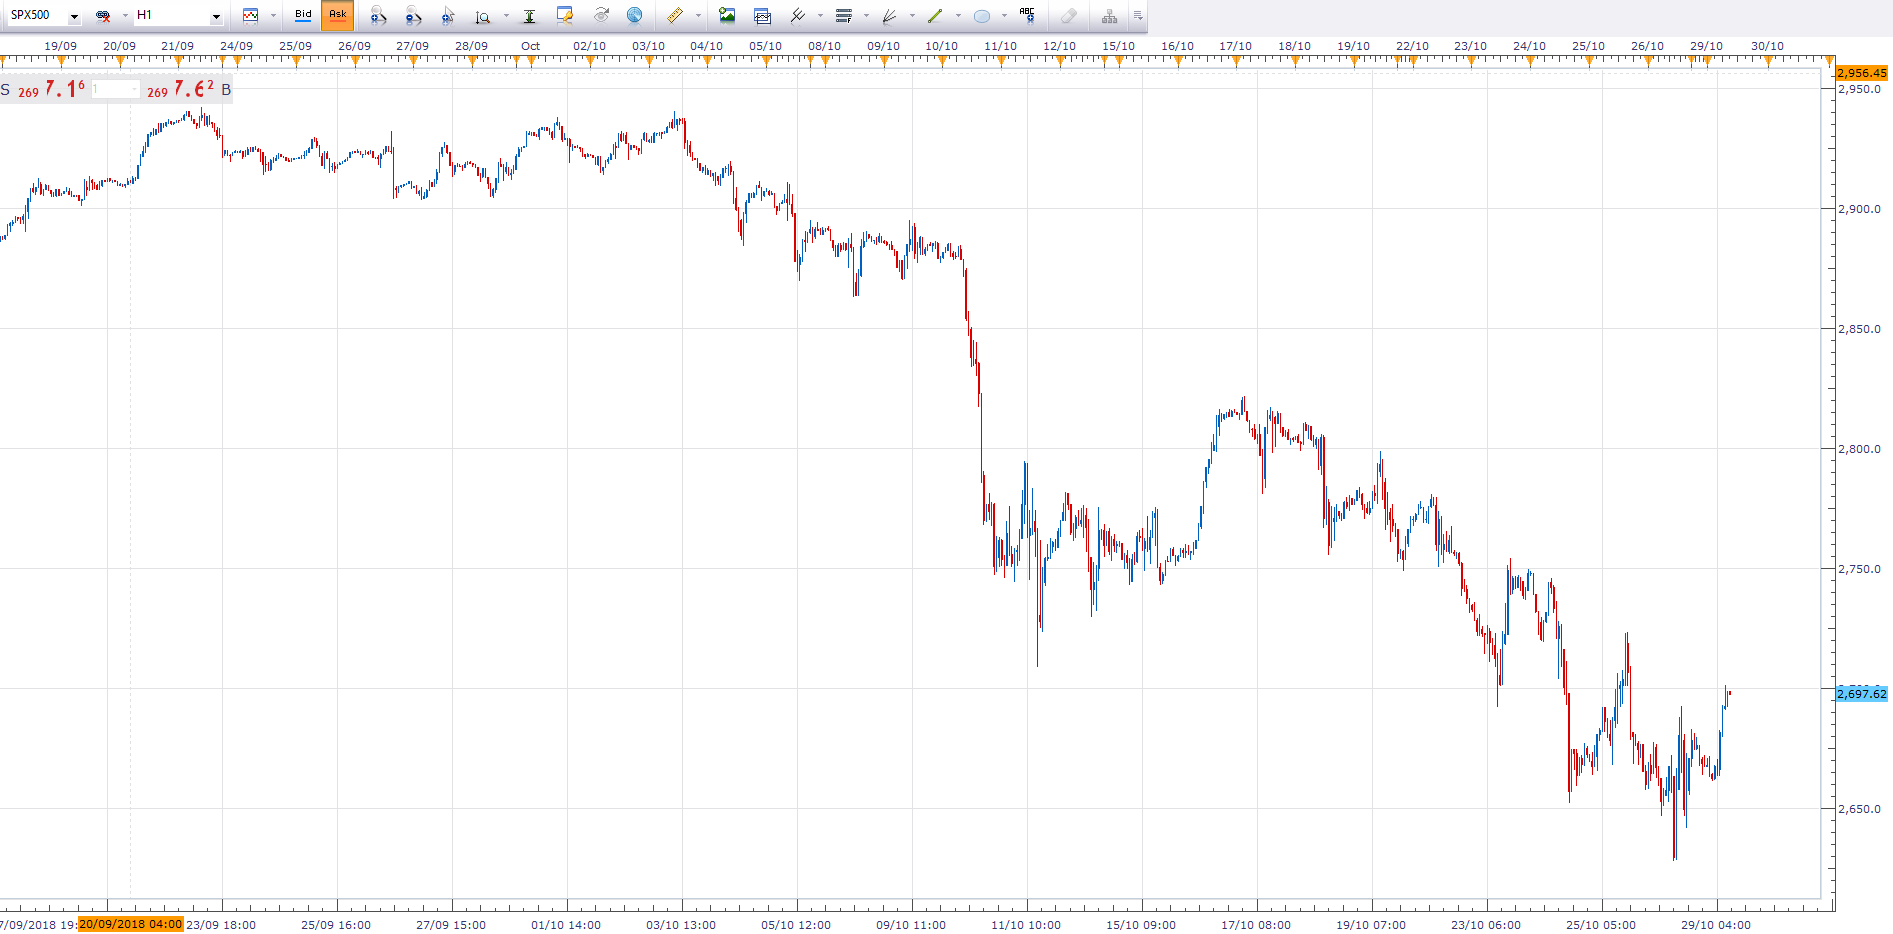Select the cursor zoom pointer tool

point(448,15)
